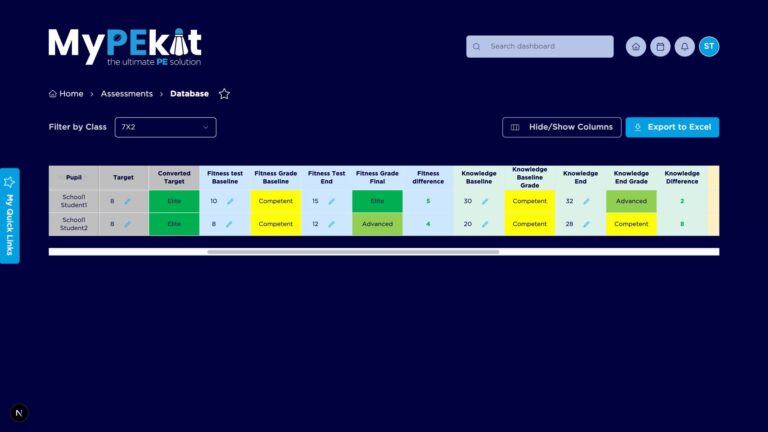Click Export to Excel button

pos(672,127)
